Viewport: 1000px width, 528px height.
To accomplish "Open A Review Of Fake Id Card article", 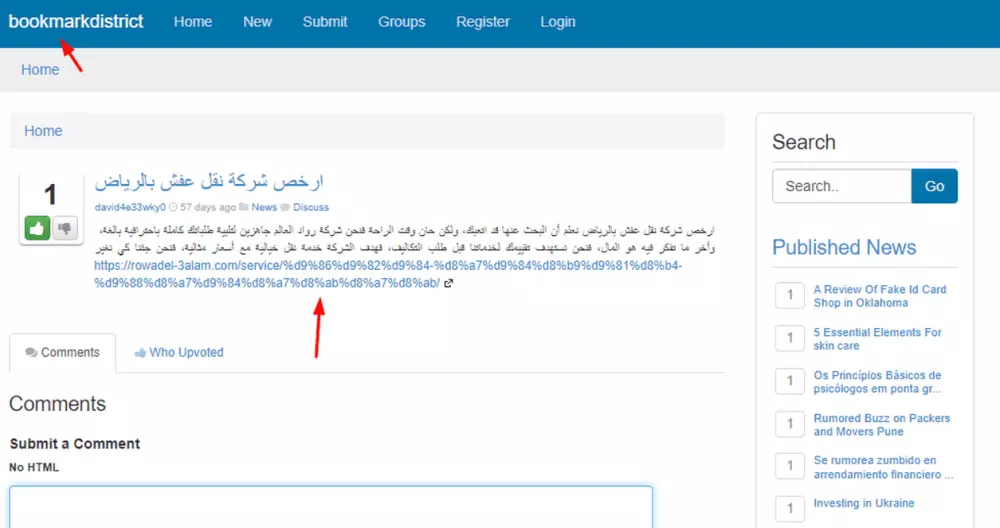I will [x=879, y=296].
